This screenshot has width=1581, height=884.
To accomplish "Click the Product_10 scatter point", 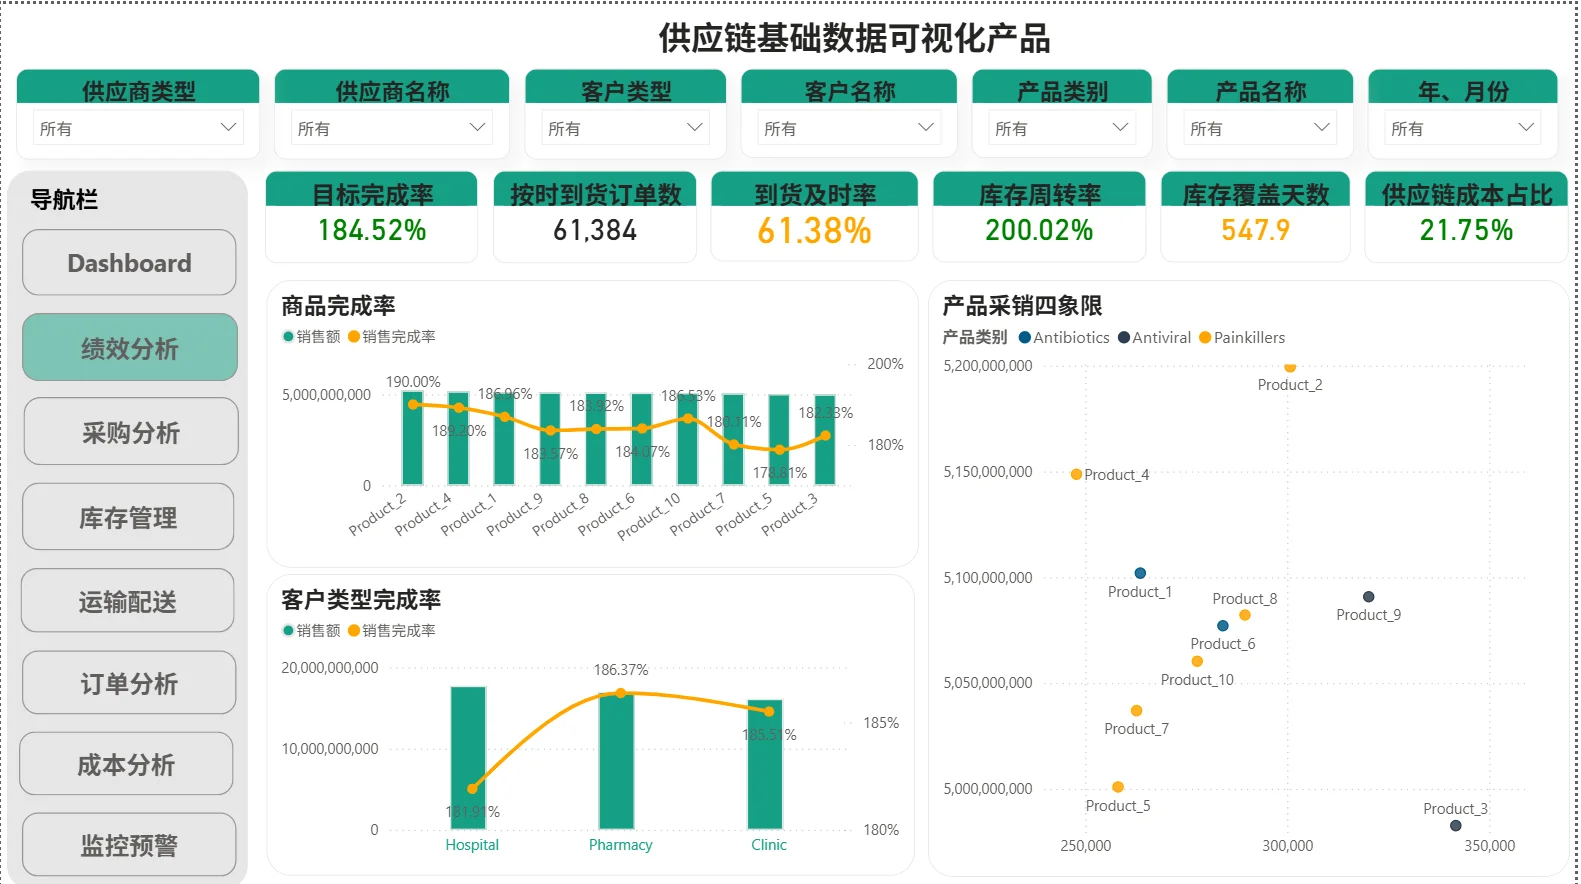I will pyautogui.click(x=1197, y=661).
